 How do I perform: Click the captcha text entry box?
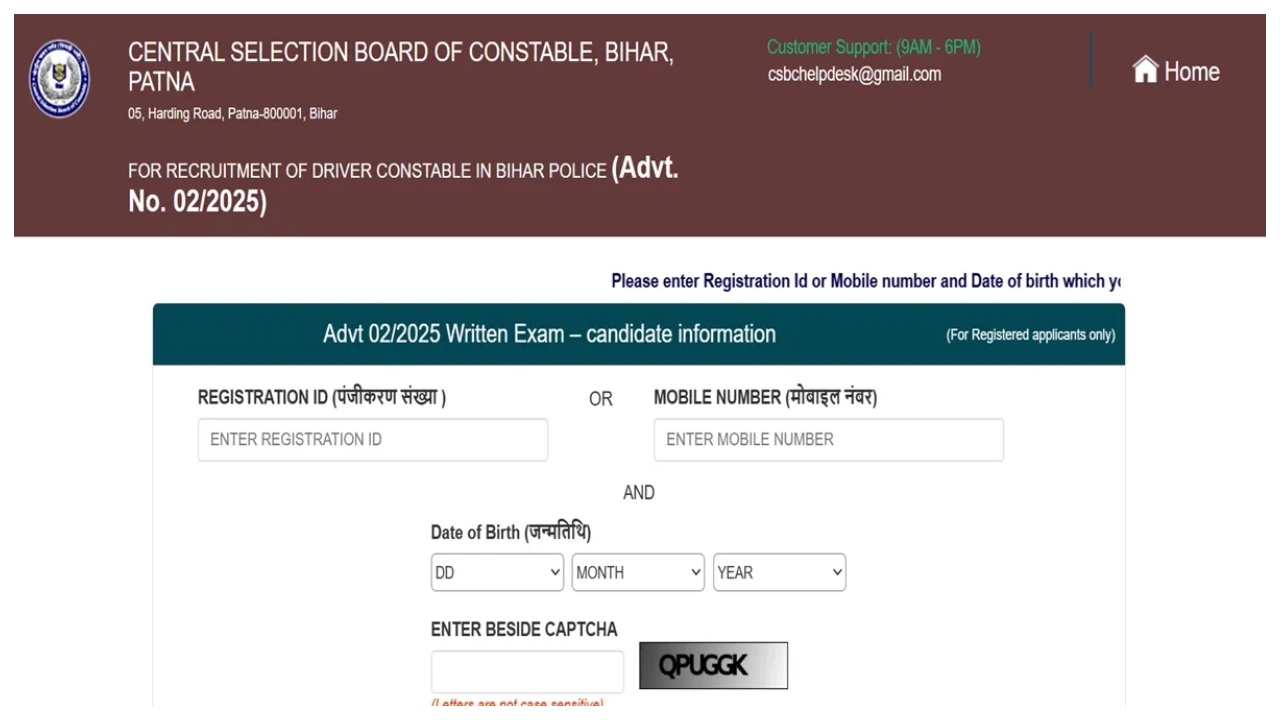pos(527,671)
